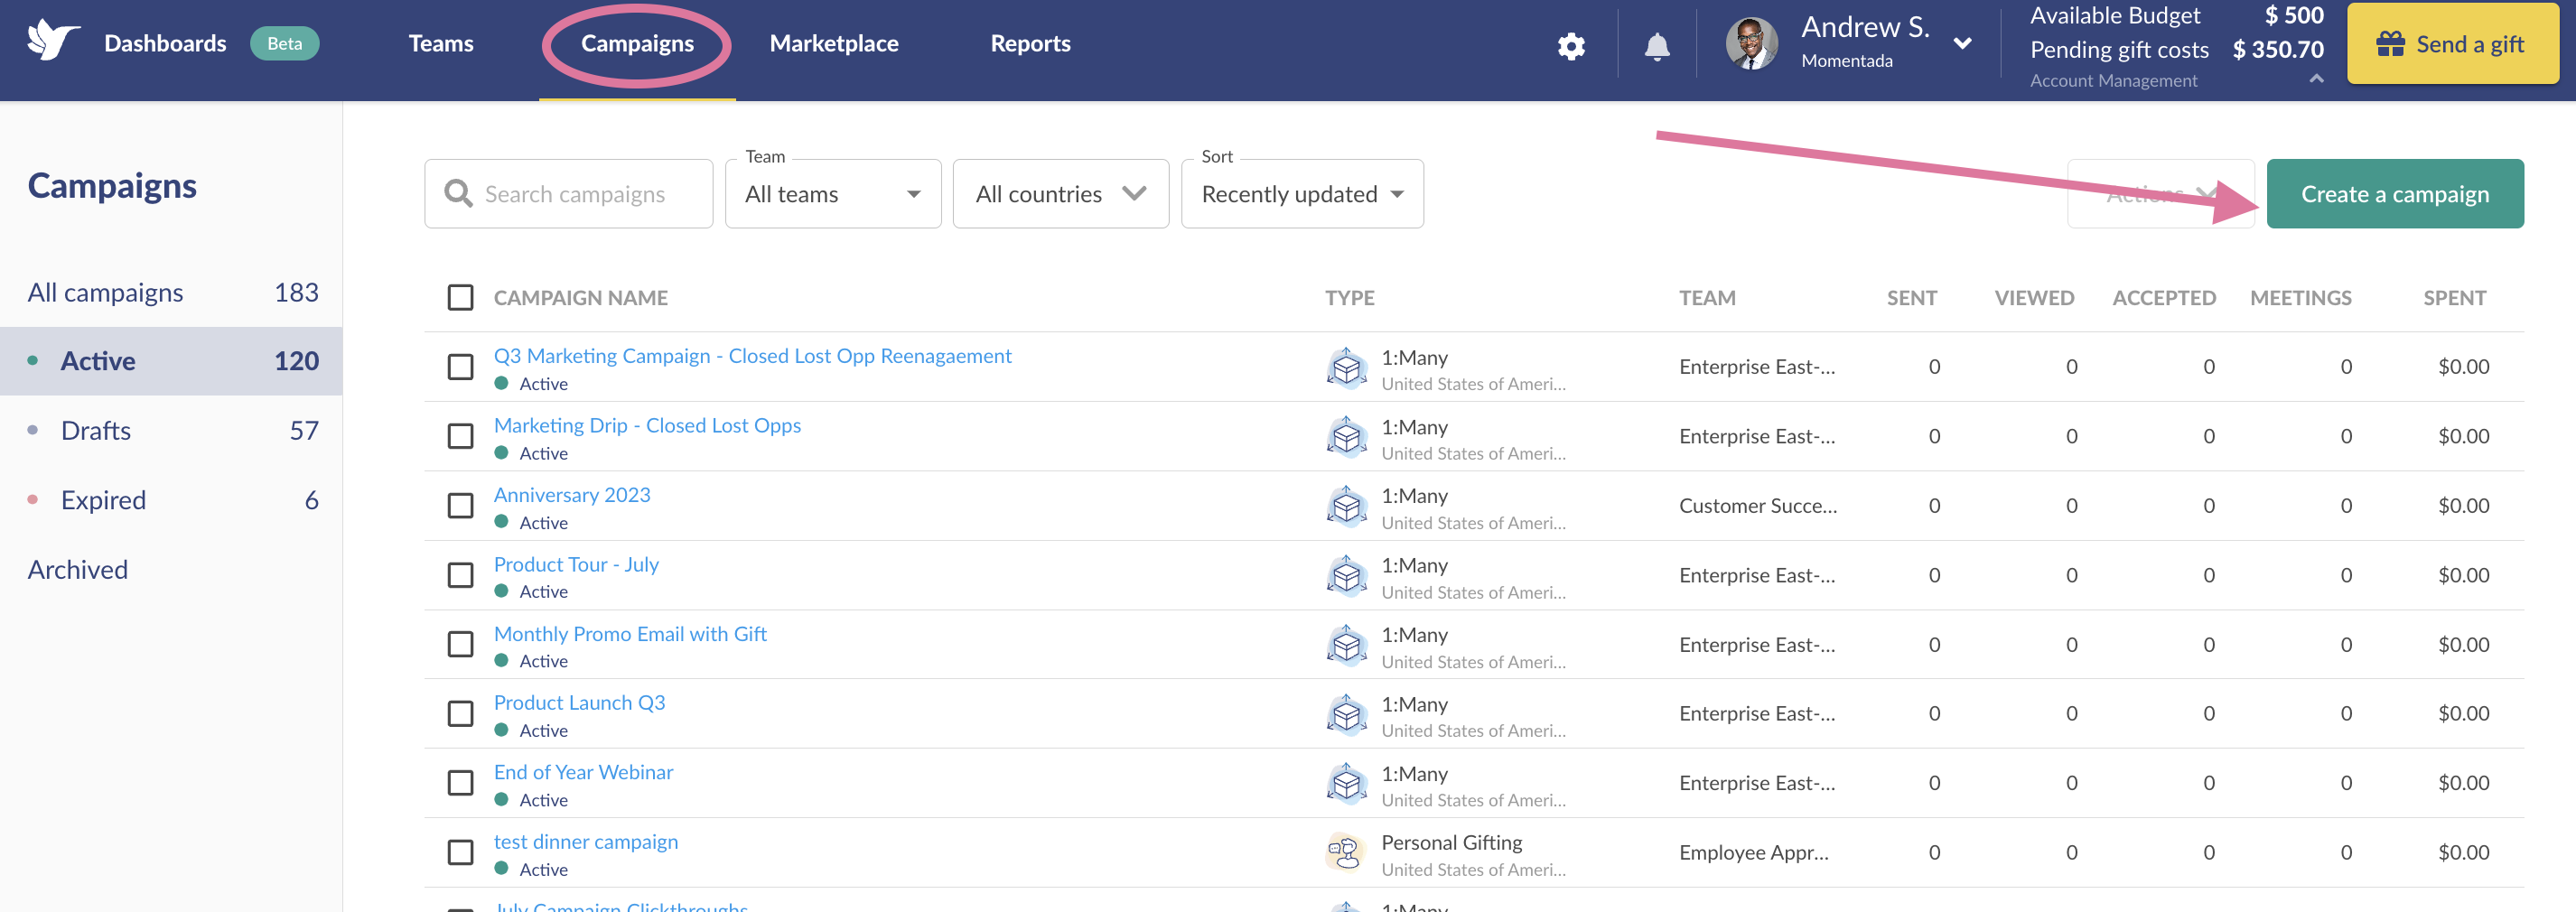
Task: Open test dinner campaign link
Action: pos(586,841)
